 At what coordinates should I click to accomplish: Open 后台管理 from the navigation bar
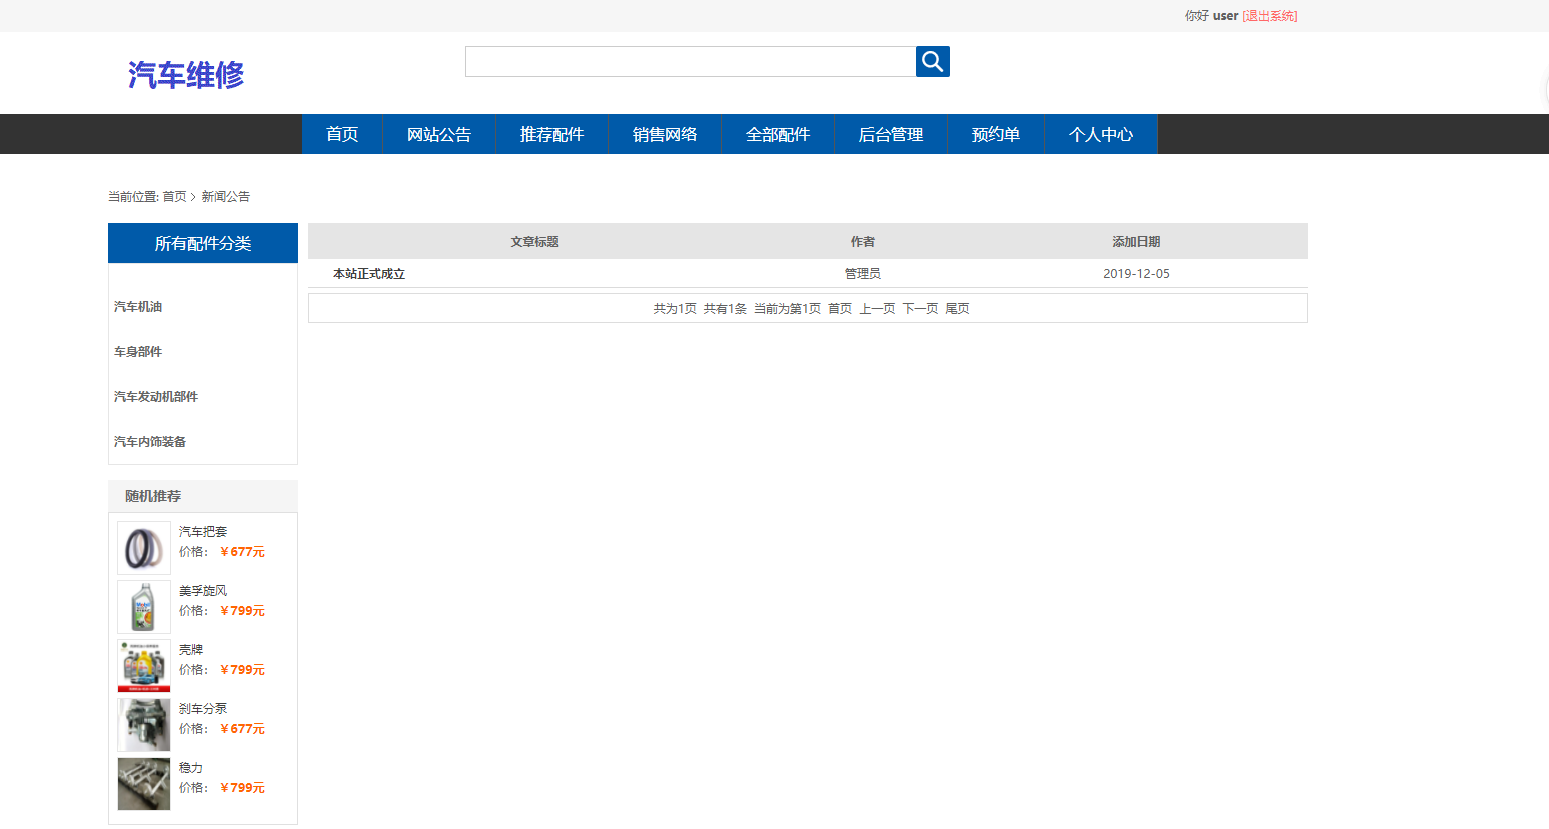coord(890,133)
